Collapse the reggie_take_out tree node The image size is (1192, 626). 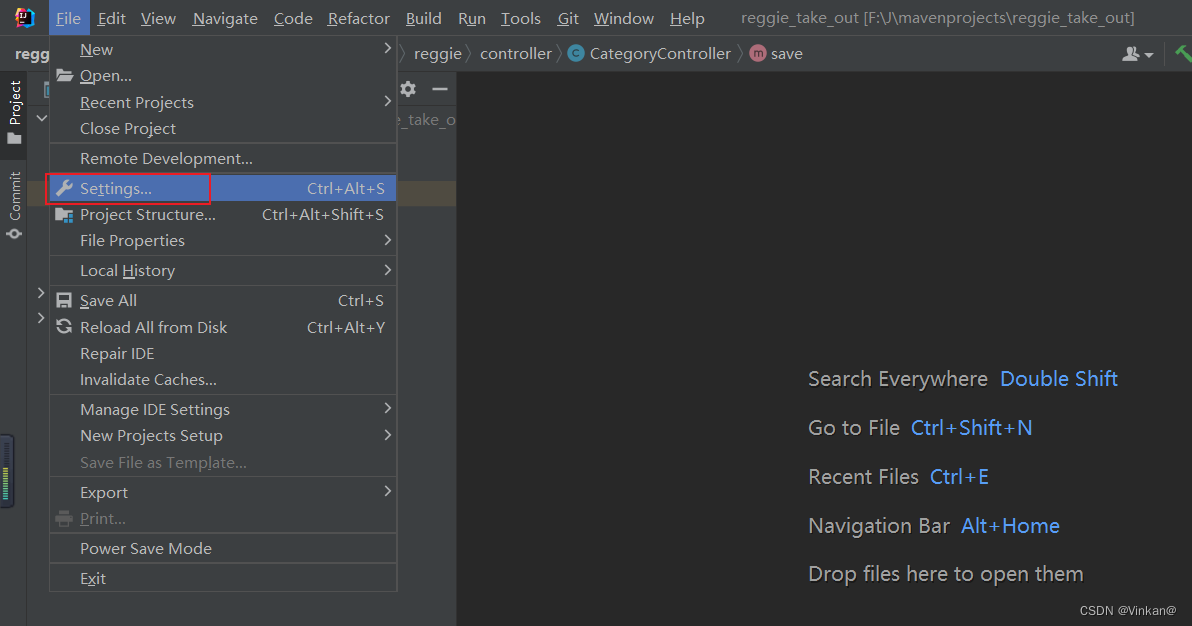[x=41, y=117]
